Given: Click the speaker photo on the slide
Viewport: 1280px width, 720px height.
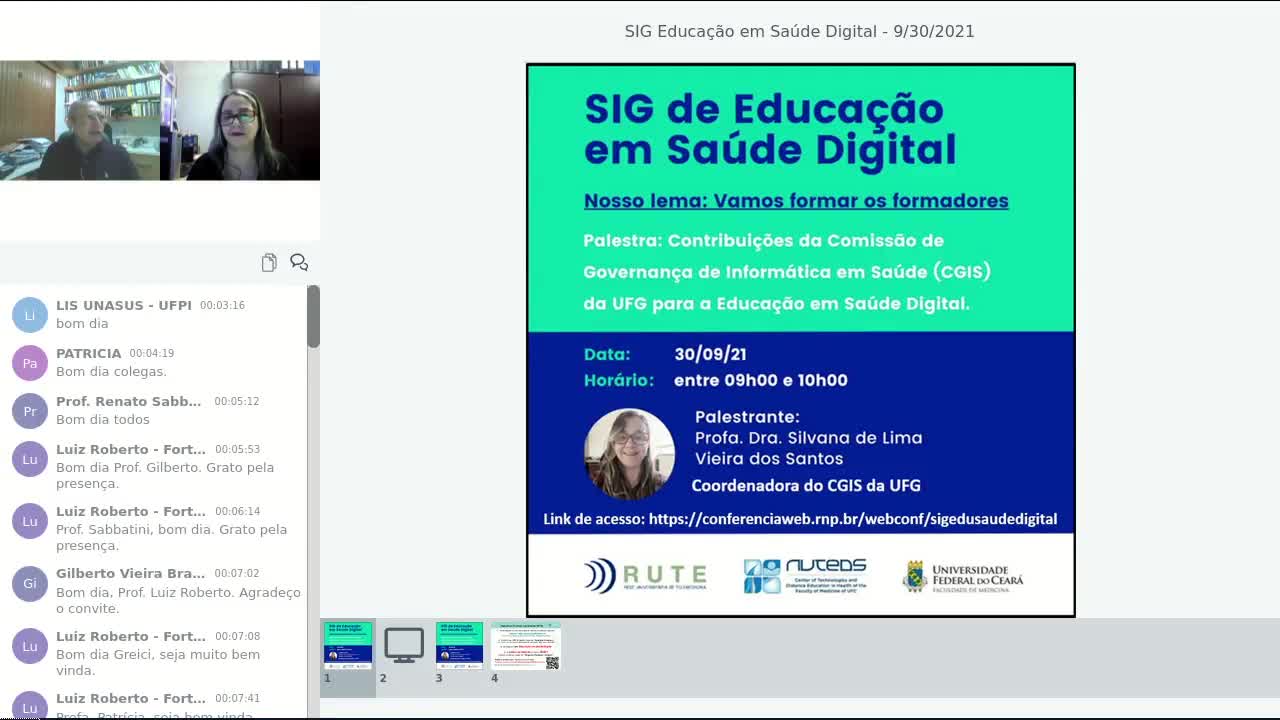Looking at the screenshot, I should (629, 453).
